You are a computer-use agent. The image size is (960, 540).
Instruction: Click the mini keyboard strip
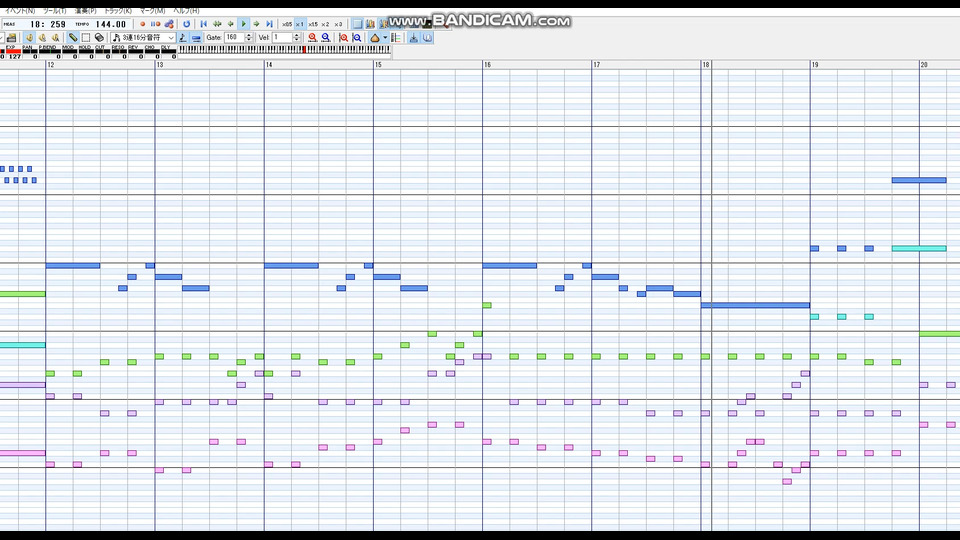coord(284,50)
